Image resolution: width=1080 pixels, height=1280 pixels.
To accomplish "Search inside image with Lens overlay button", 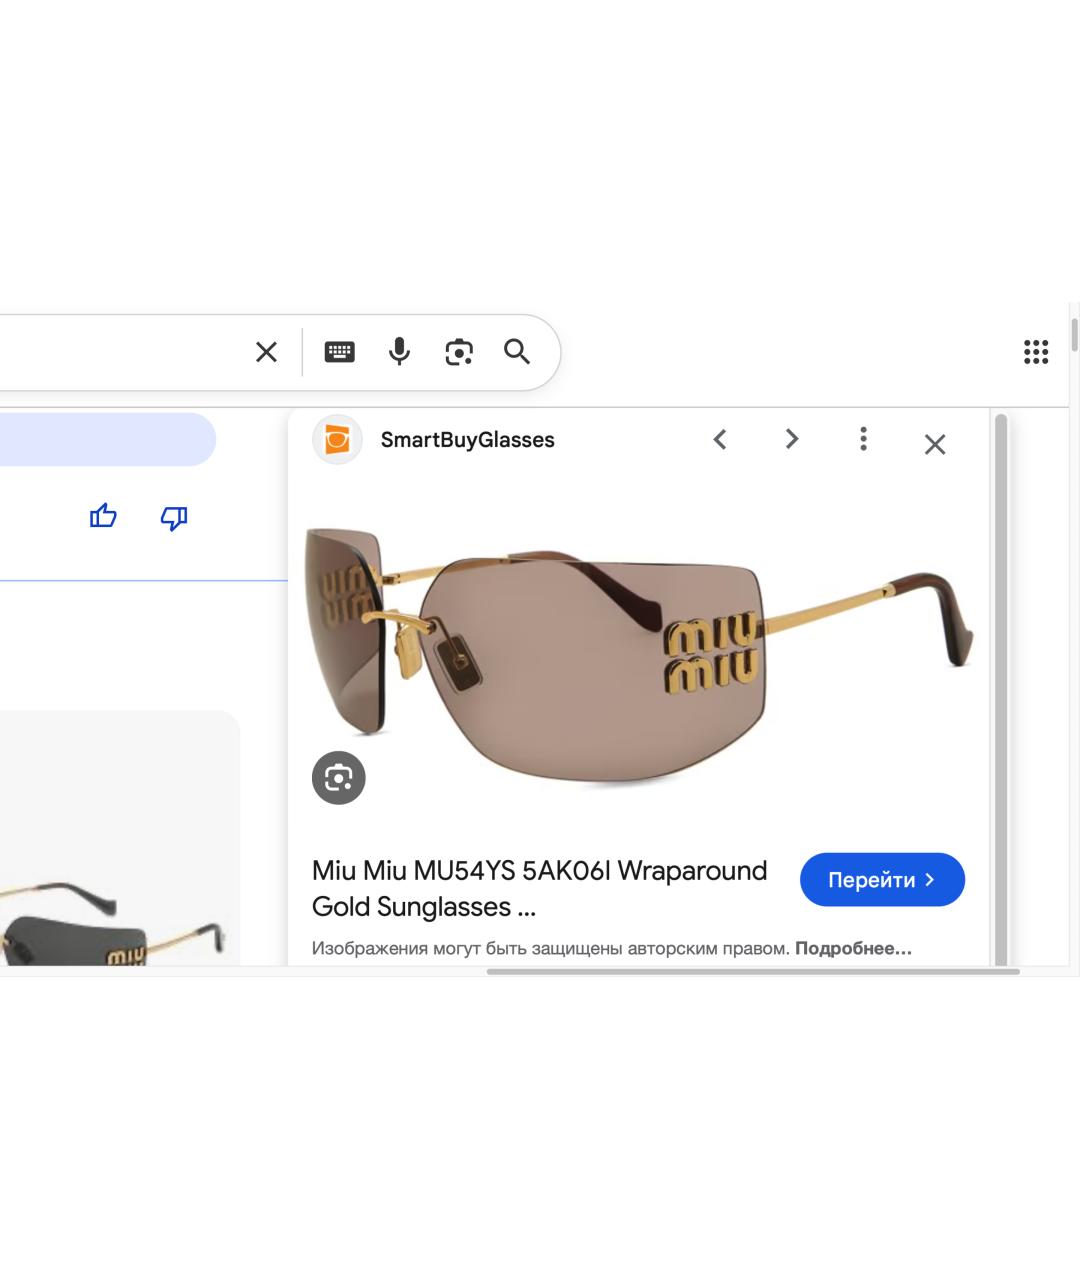I will click(339, 778).
